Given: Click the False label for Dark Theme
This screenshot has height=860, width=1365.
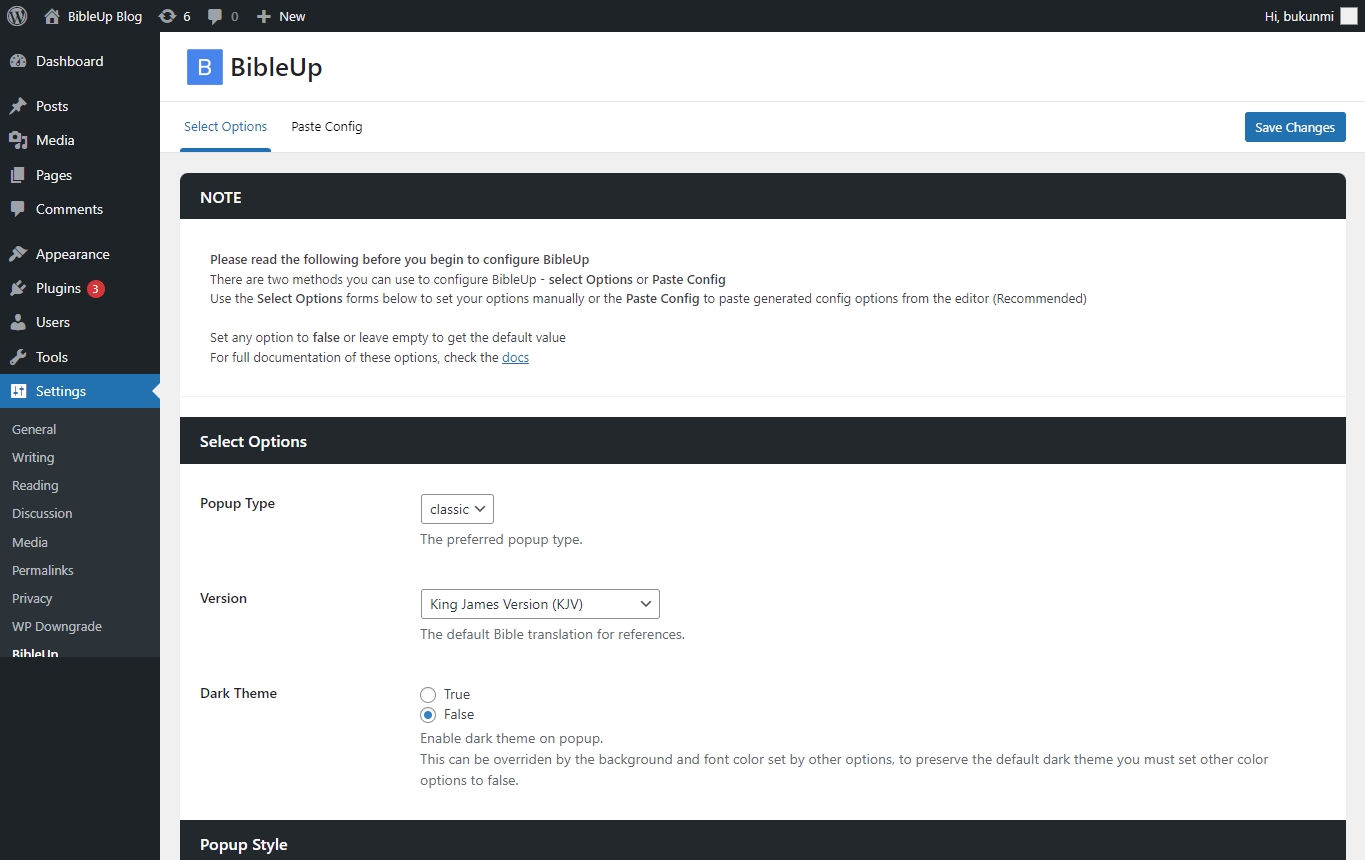Looking at the screenshot, I should [x=459, y=715].
